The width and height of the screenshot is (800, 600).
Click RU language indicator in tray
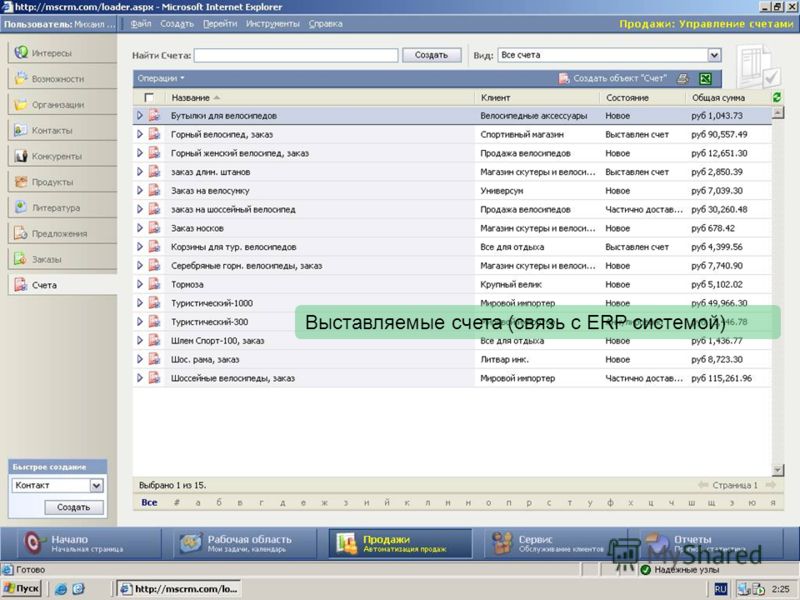click(720, 589)
